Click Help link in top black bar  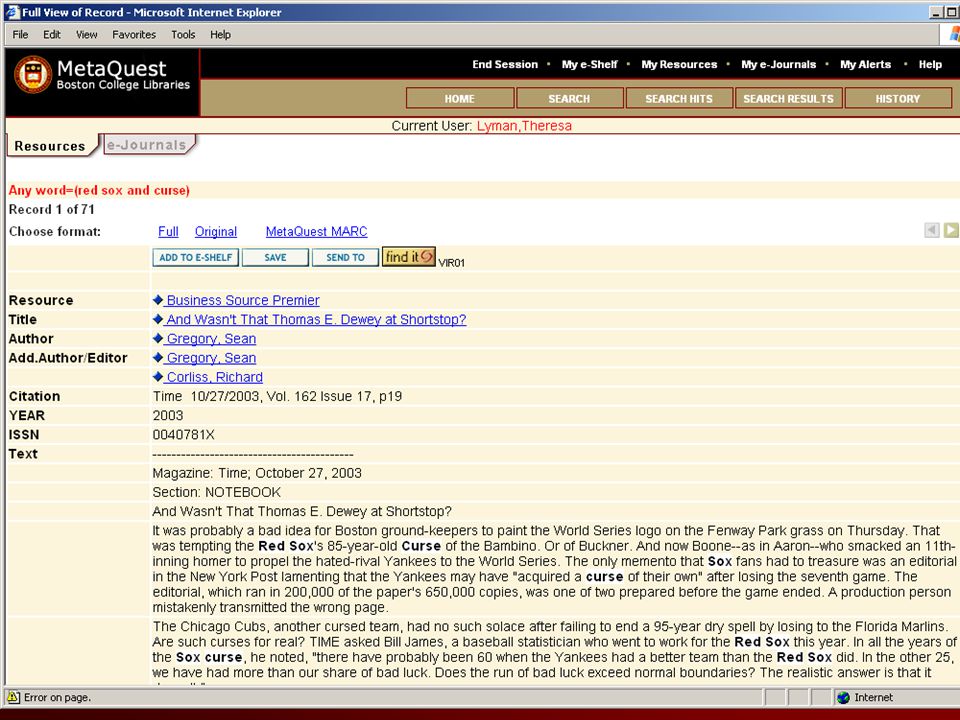(930, 64)
